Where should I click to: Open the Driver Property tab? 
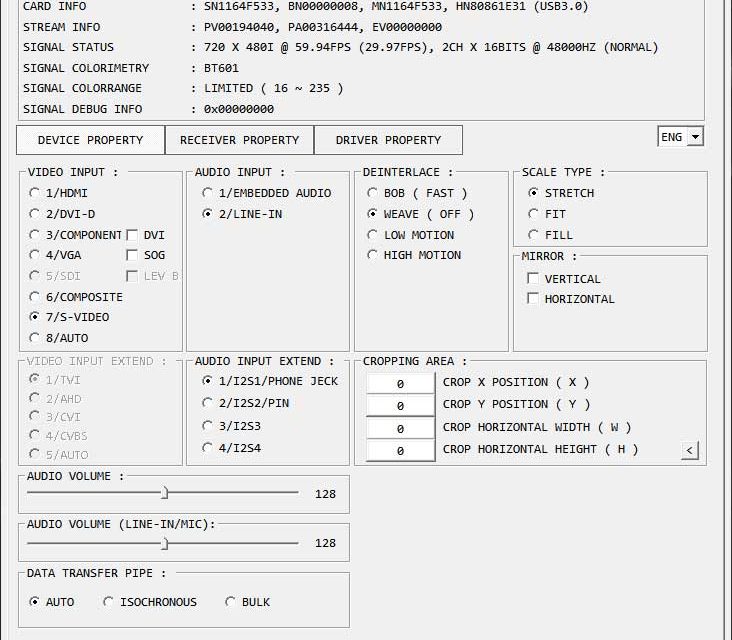[388, 140]
